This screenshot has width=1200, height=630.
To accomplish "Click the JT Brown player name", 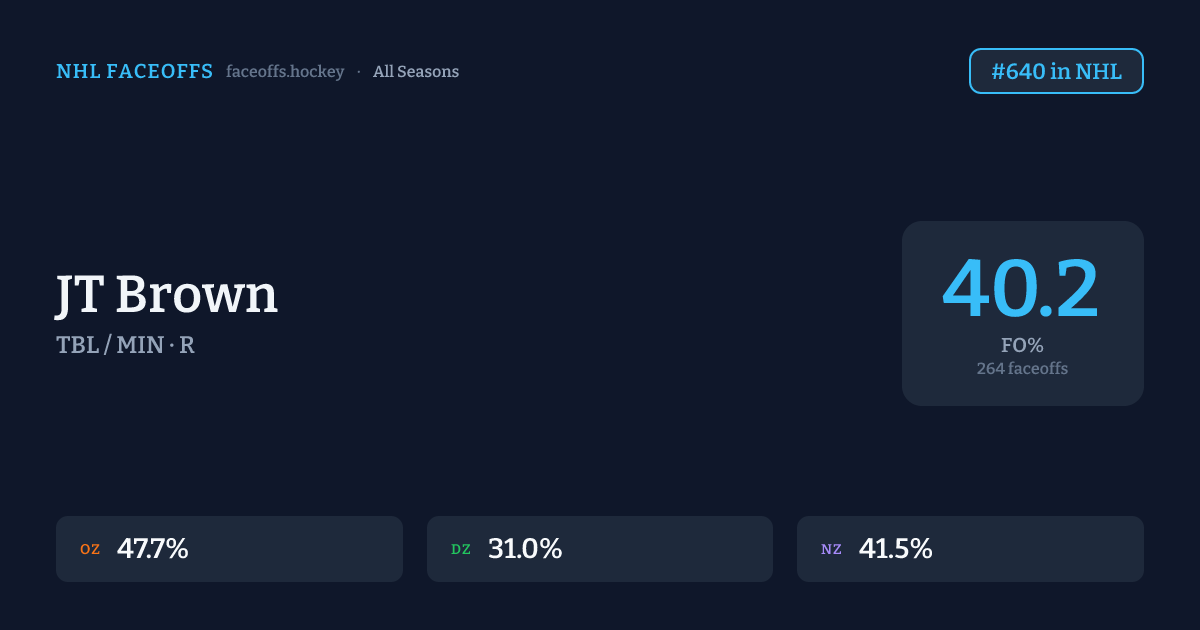I will tap(167, 294).
